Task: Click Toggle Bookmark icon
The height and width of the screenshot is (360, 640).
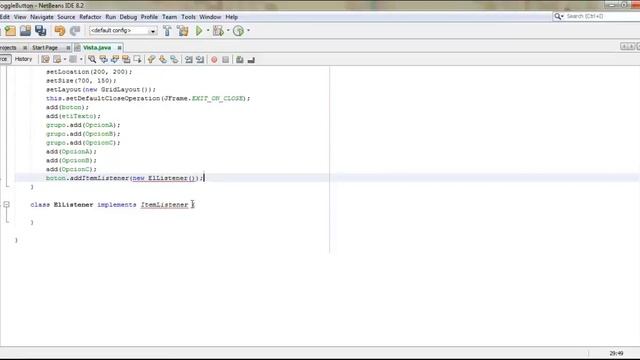Action: coord(174,60)
